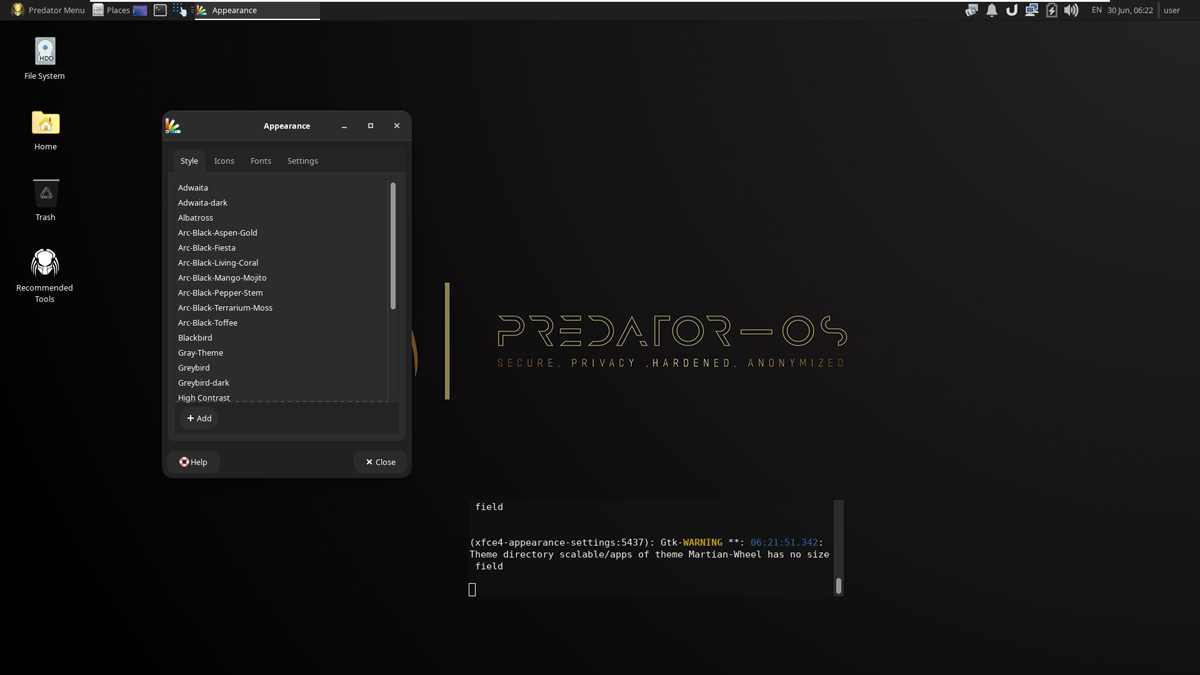The image size is (1200, 675).
Task: Click the battery power manager icon
Action: (x=1052, y=10)
